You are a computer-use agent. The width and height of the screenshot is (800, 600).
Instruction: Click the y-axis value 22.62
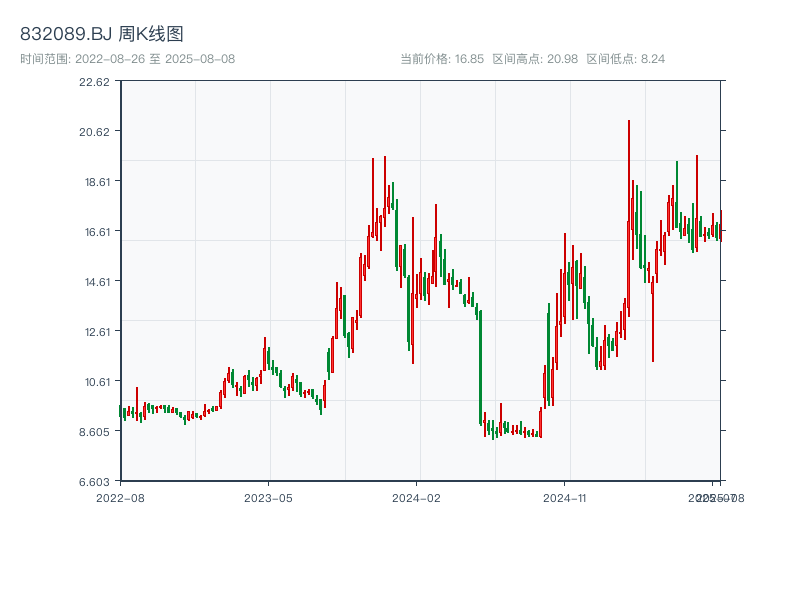(x=94, y=82)
